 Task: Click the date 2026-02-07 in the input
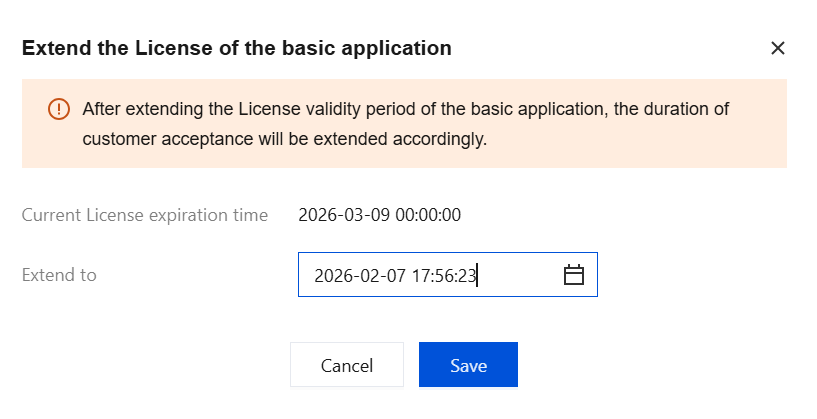point(359,276)
